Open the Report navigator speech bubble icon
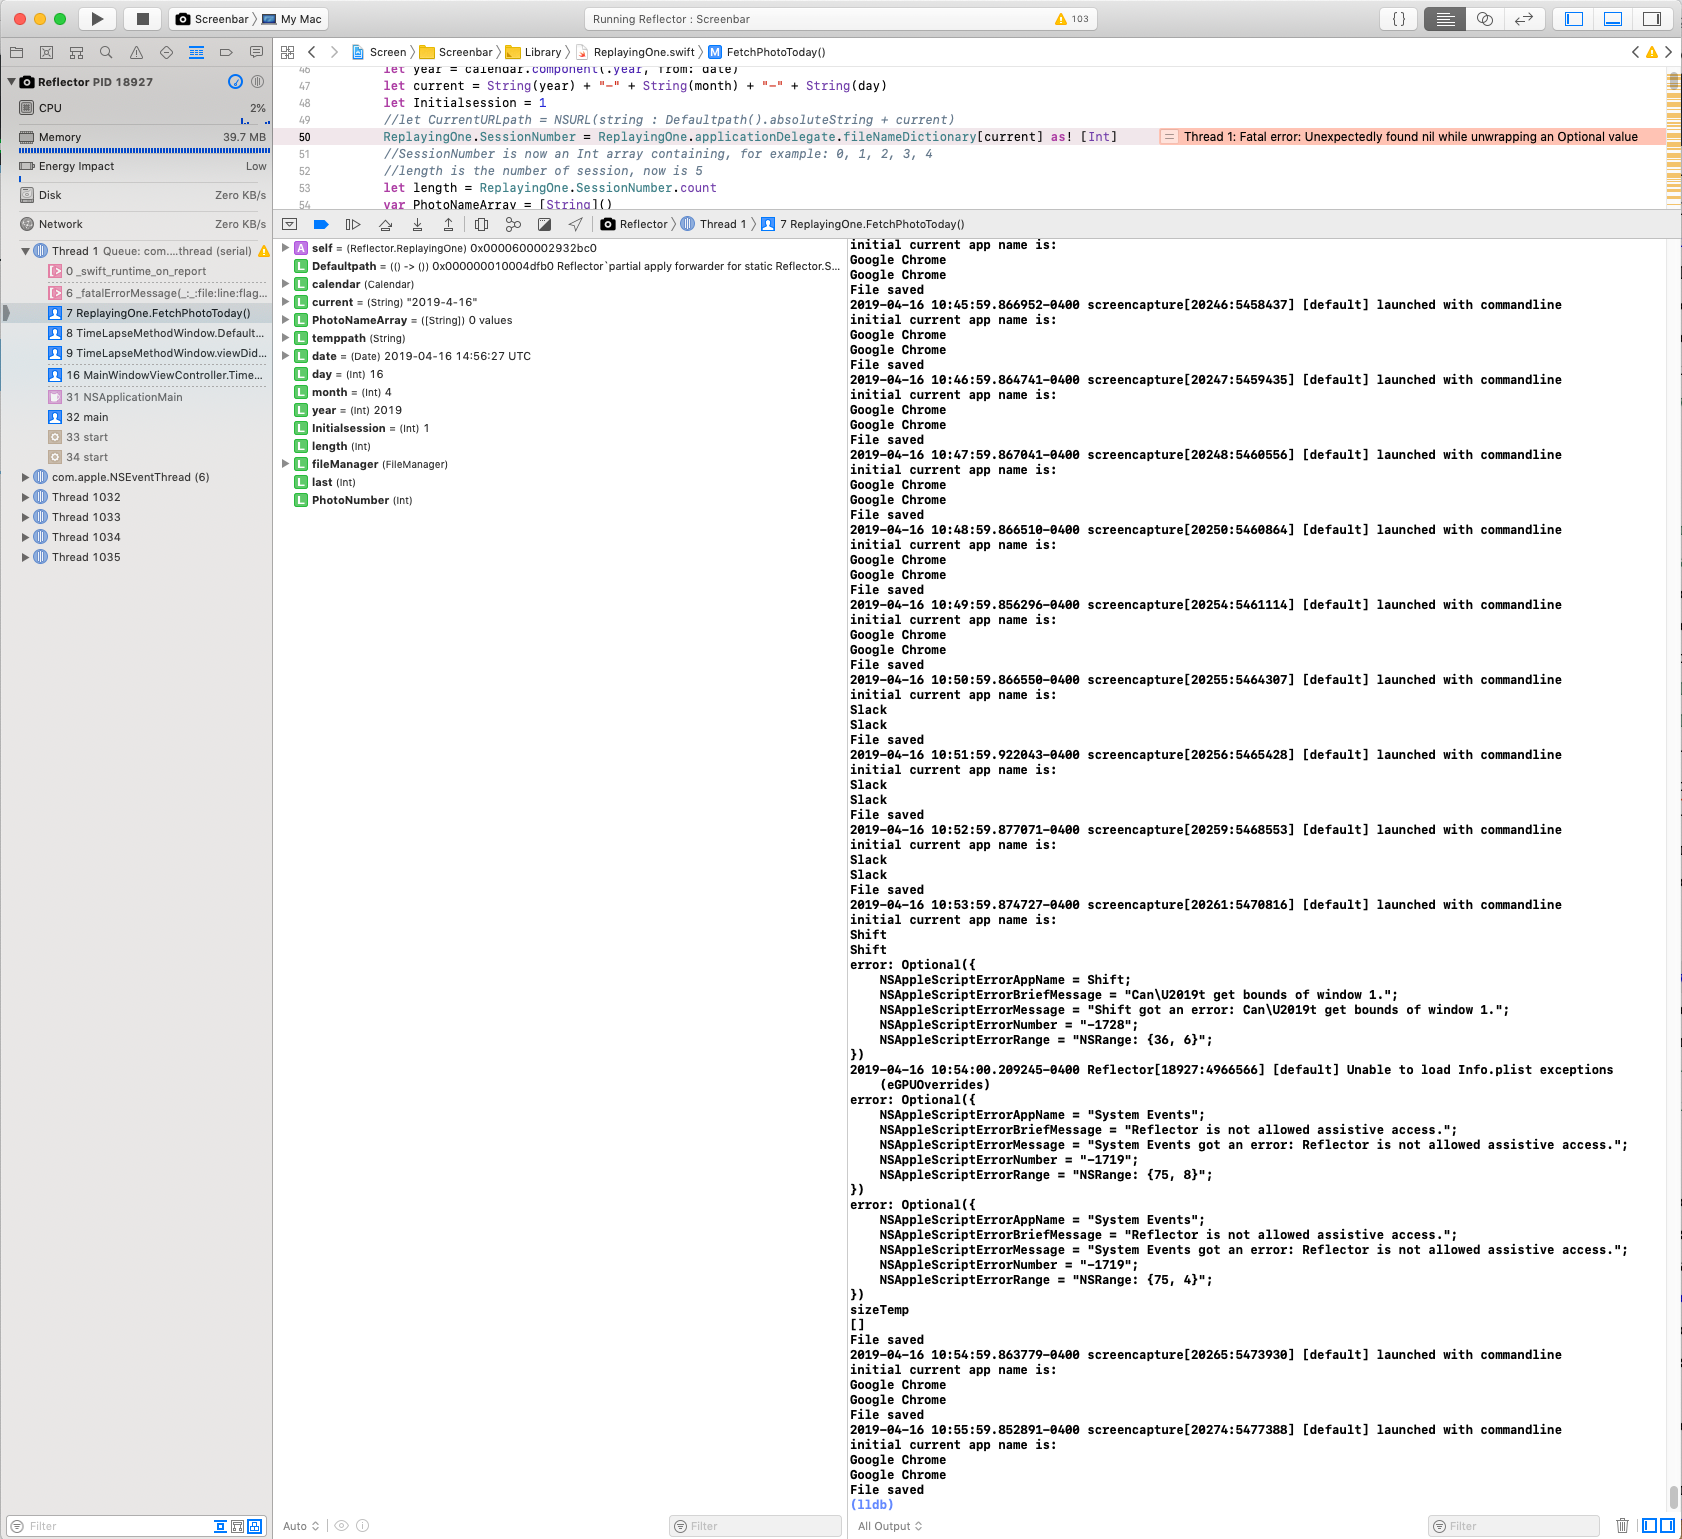Screen dimensions: 1682x1539 click(x=256, y=52)
